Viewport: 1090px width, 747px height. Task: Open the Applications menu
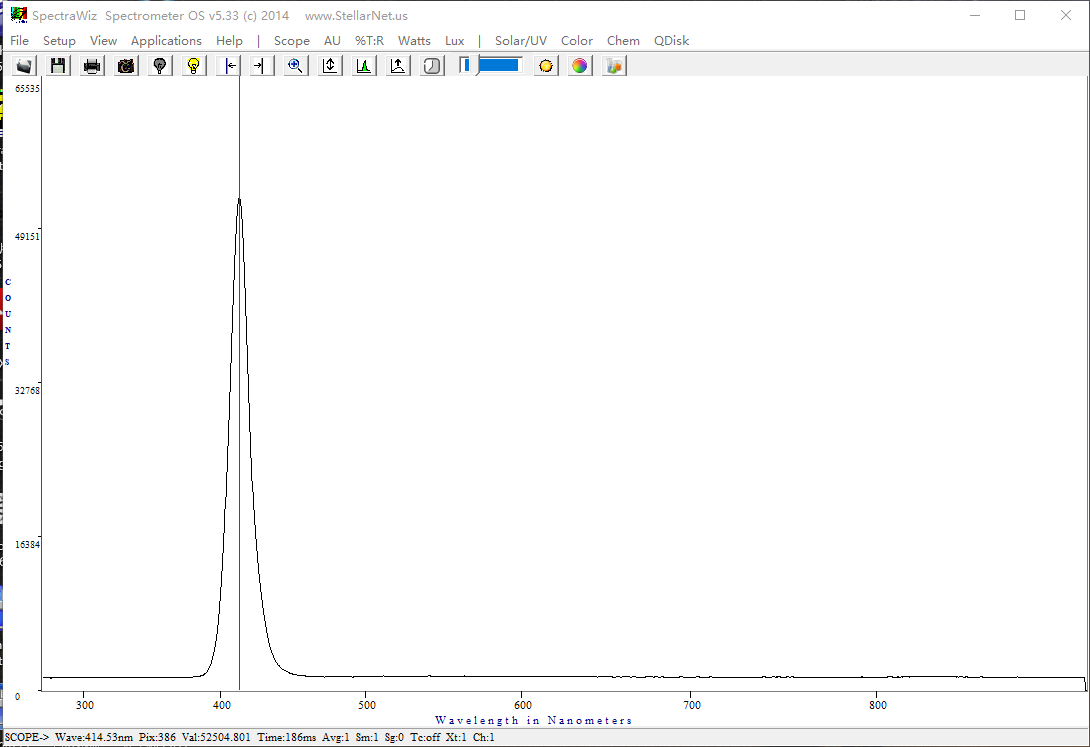(166, 41)
